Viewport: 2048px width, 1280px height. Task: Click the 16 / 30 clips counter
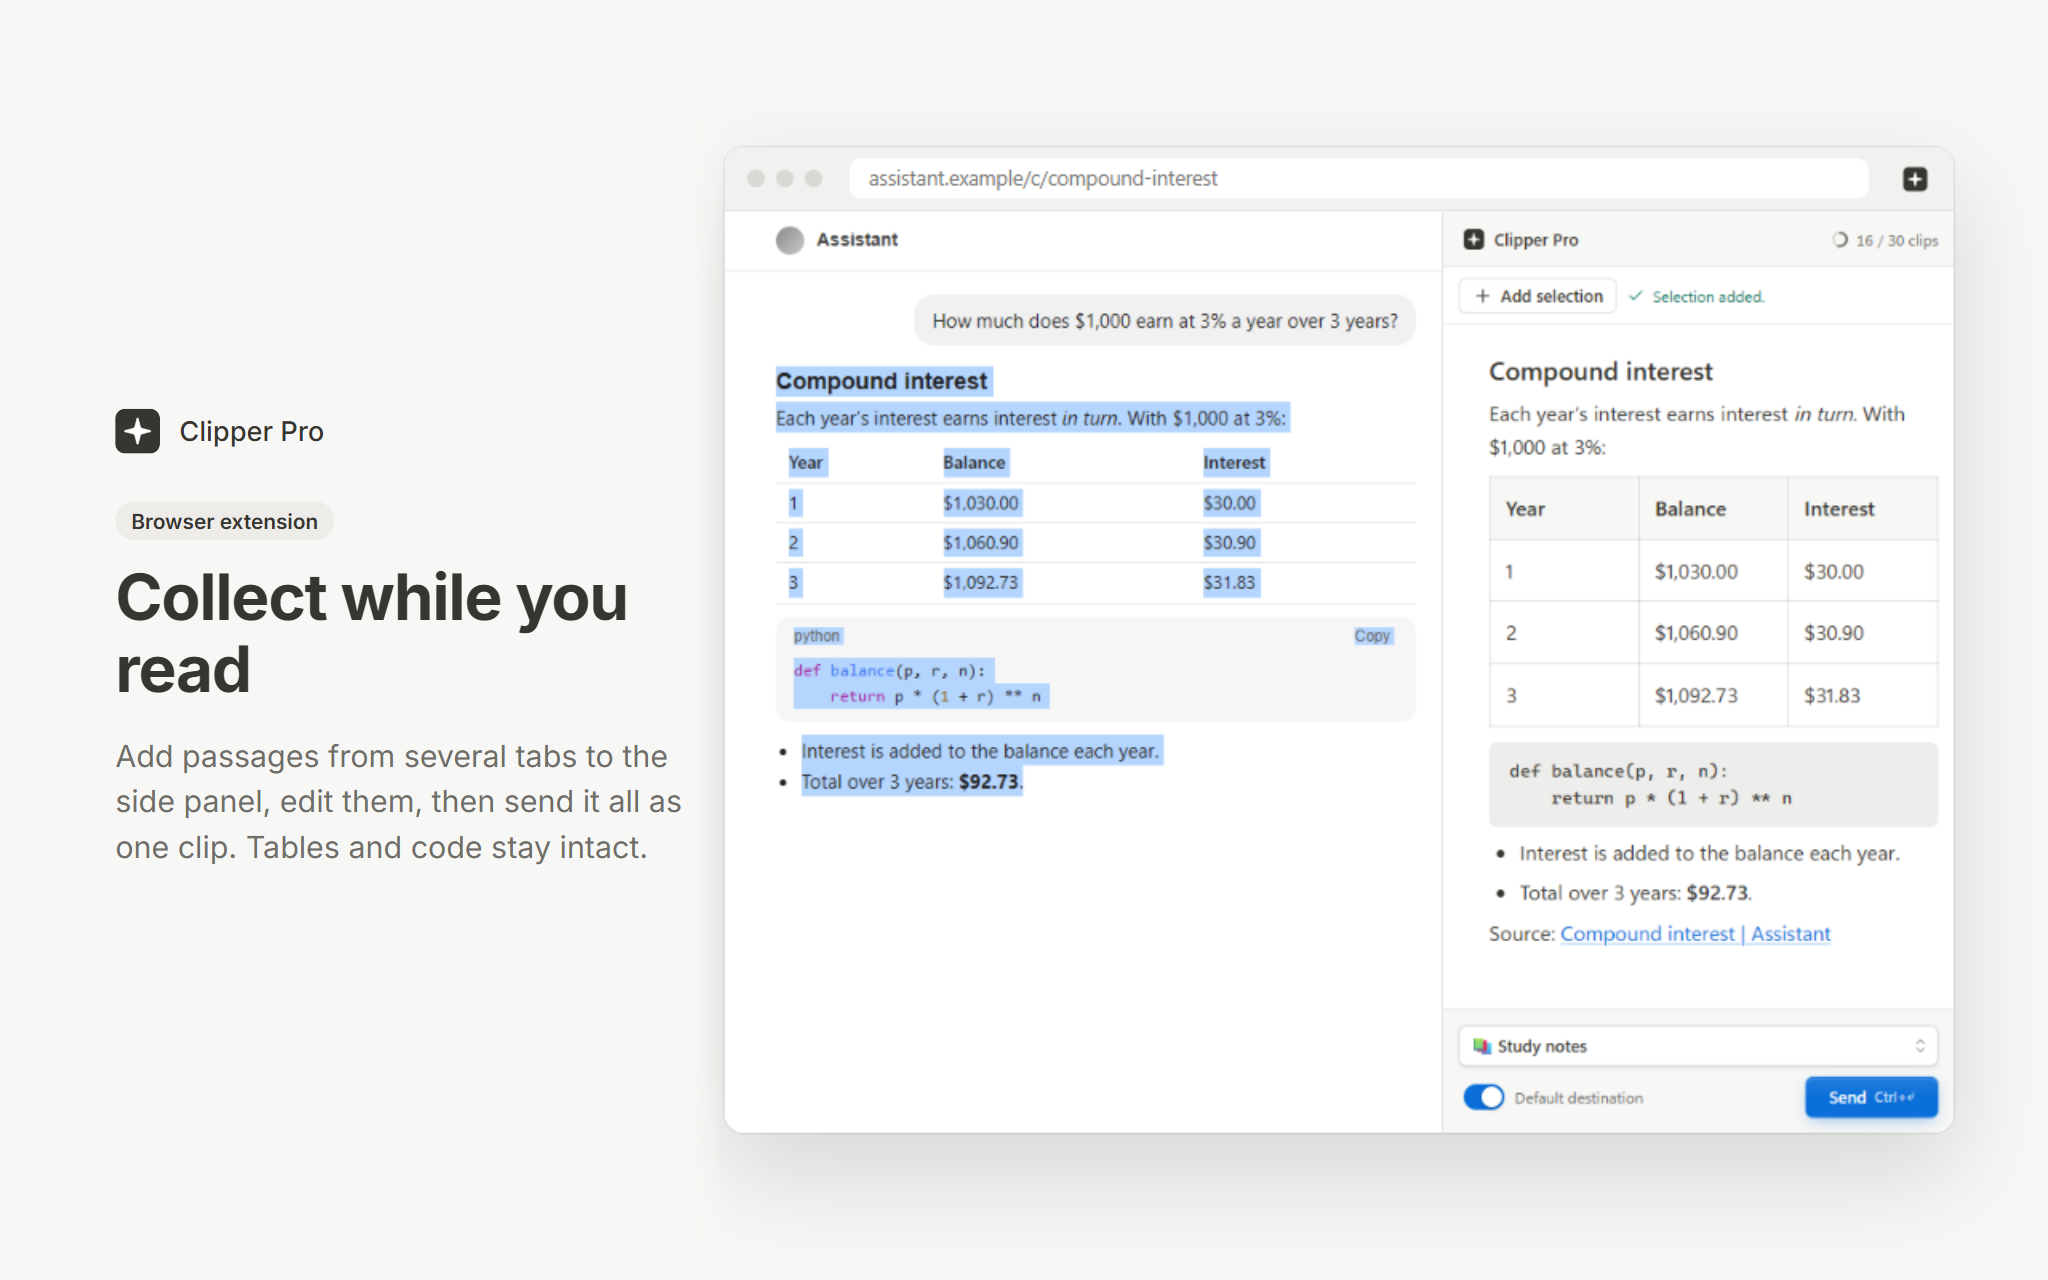click(x=1897, y=241)
